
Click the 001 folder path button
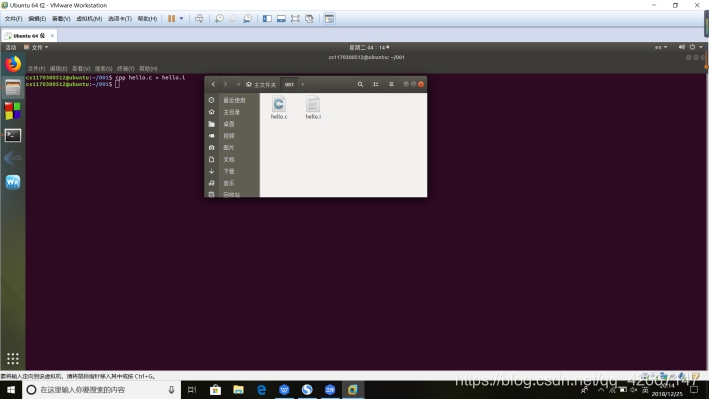[x=289, y=85]
